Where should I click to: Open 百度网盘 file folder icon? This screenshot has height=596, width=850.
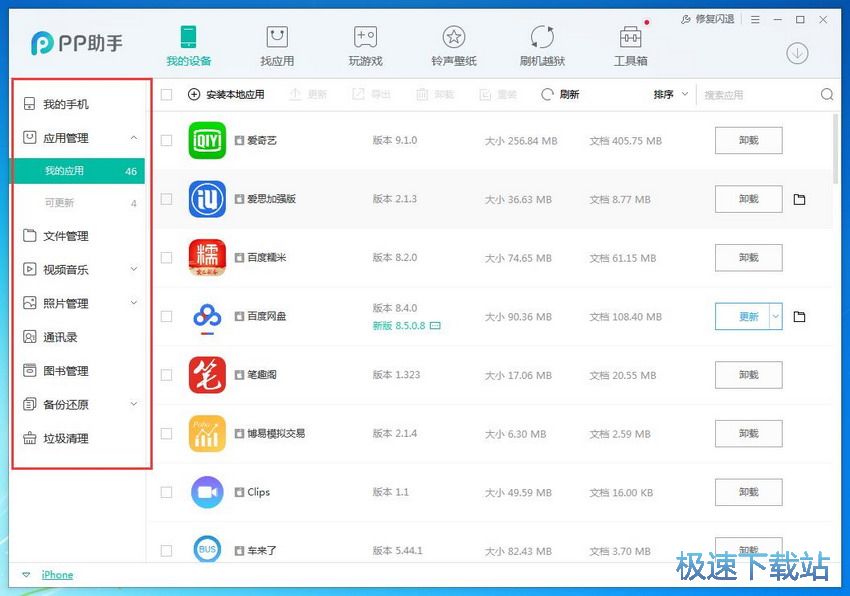coord(799,317)
